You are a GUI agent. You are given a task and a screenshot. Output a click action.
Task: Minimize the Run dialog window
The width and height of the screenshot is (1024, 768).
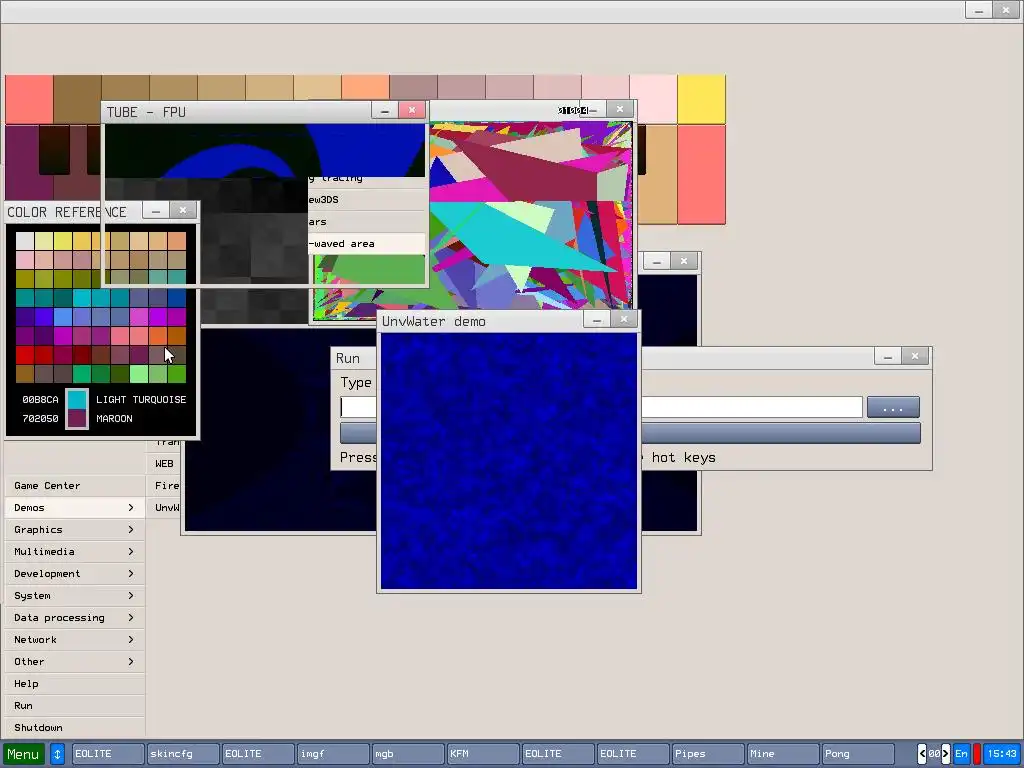point(888,356)
